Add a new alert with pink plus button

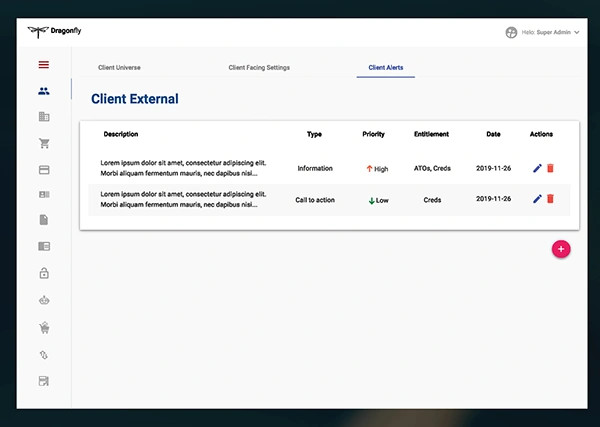click(561, 249)
